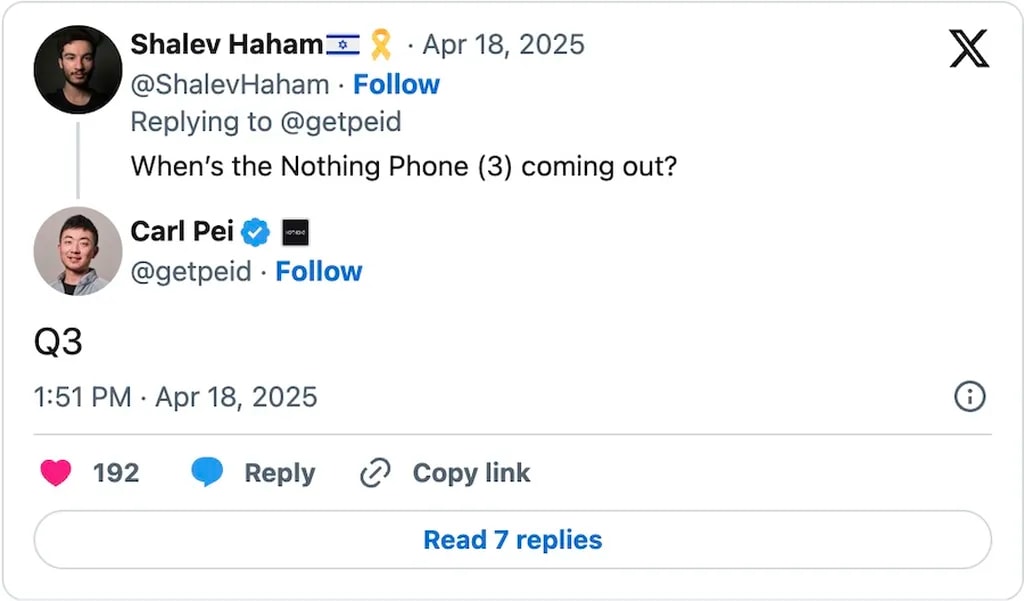This screenshot has height=601, width=1024.
Task: Open the @getpeid mention in Replying to
Action: [x=340, y=122]
